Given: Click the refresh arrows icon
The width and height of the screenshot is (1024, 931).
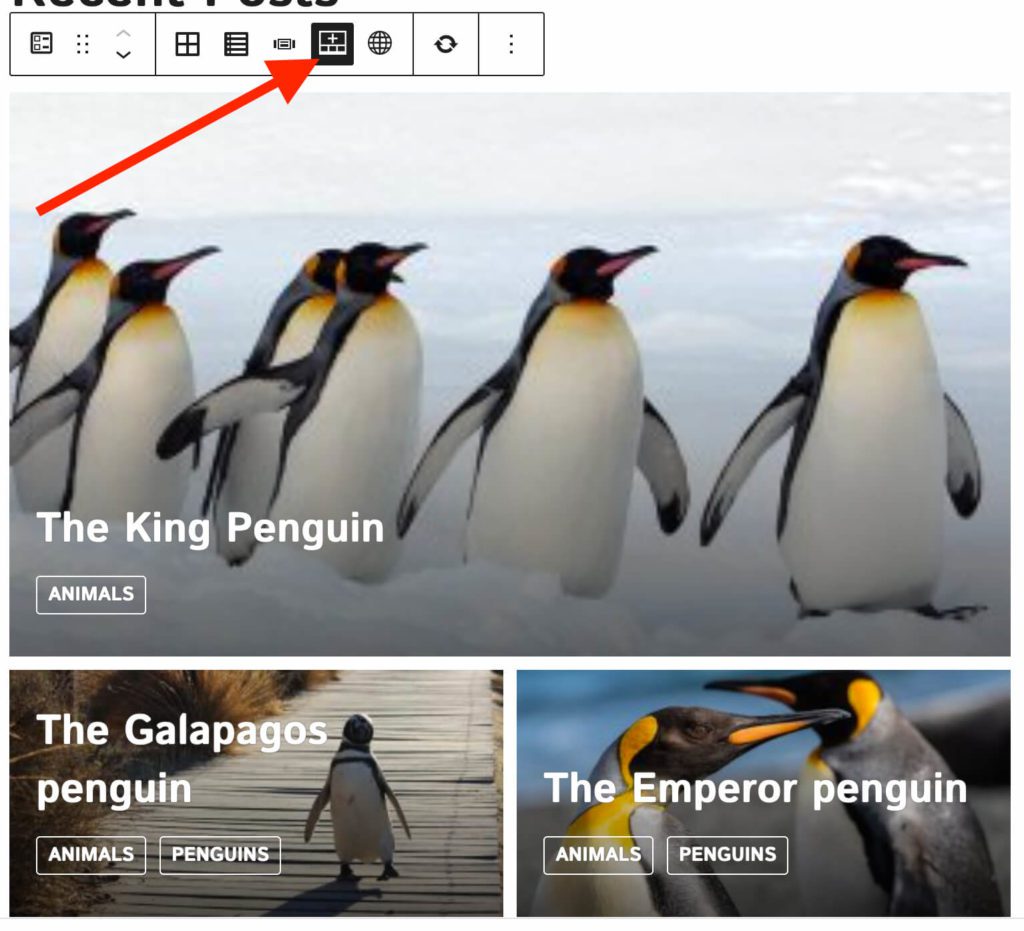Looking at the screenshot, I should point(445,44).
